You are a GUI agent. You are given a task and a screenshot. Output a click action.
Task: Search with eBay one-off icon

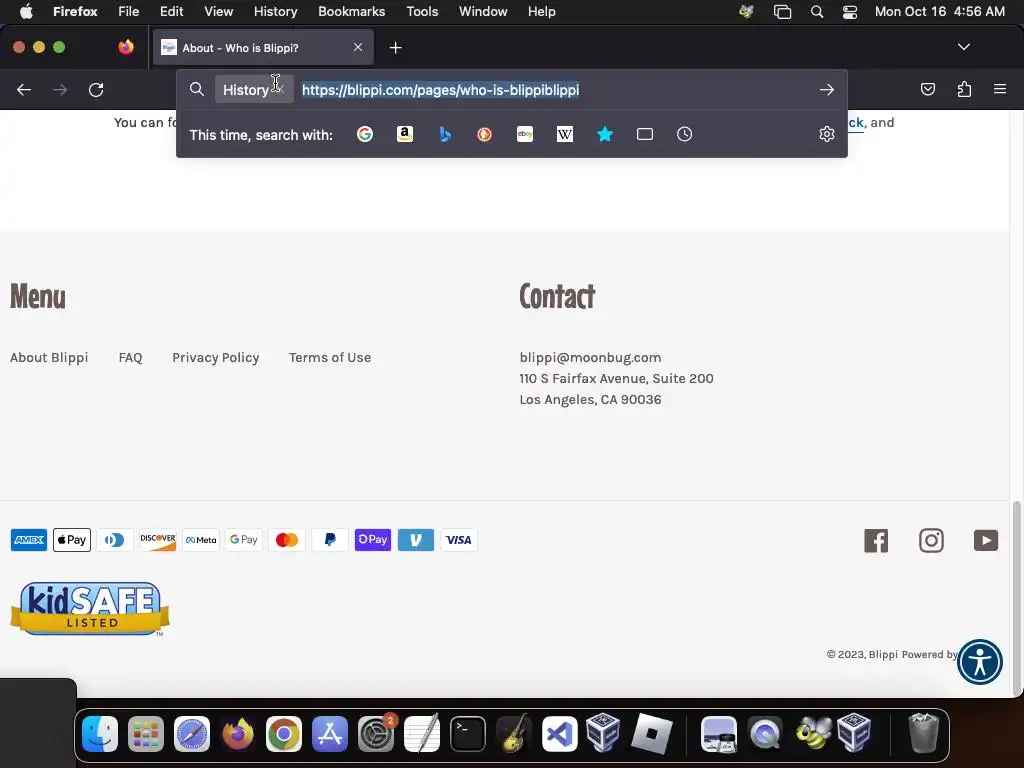coord(525,135)
